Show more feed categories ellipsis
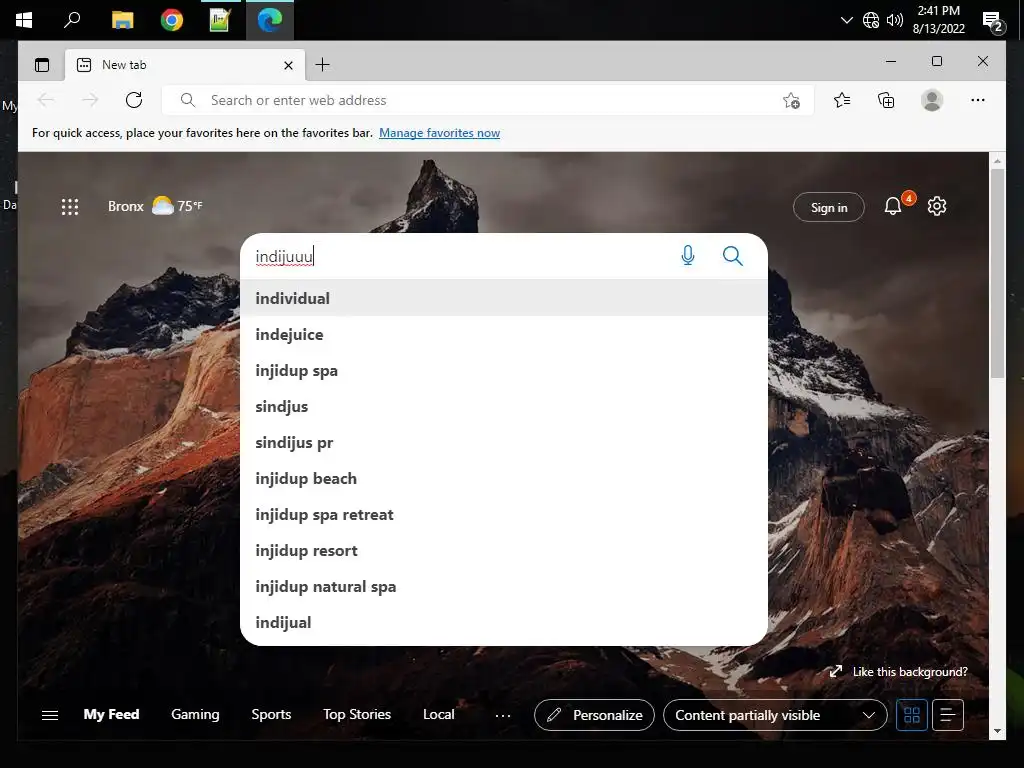The image size is (1024, 768). [503, 716]
